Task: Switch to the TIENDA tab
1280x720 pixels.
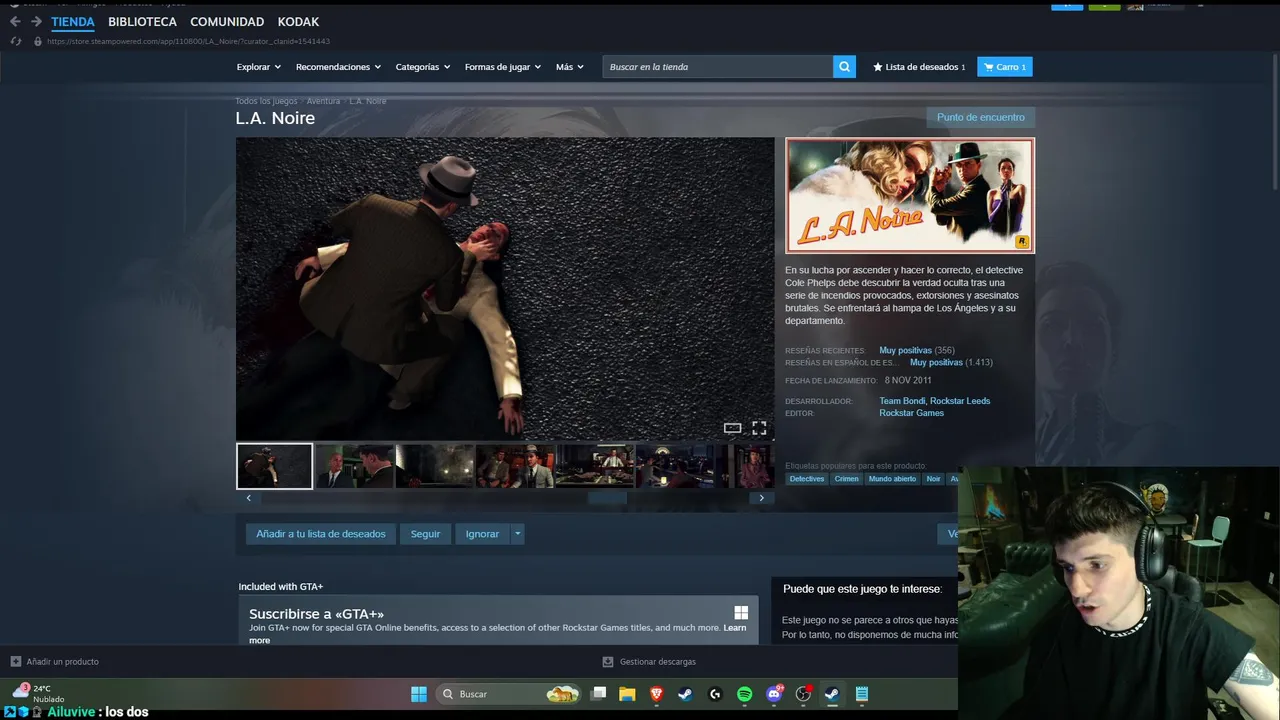Action: (73, 22)
